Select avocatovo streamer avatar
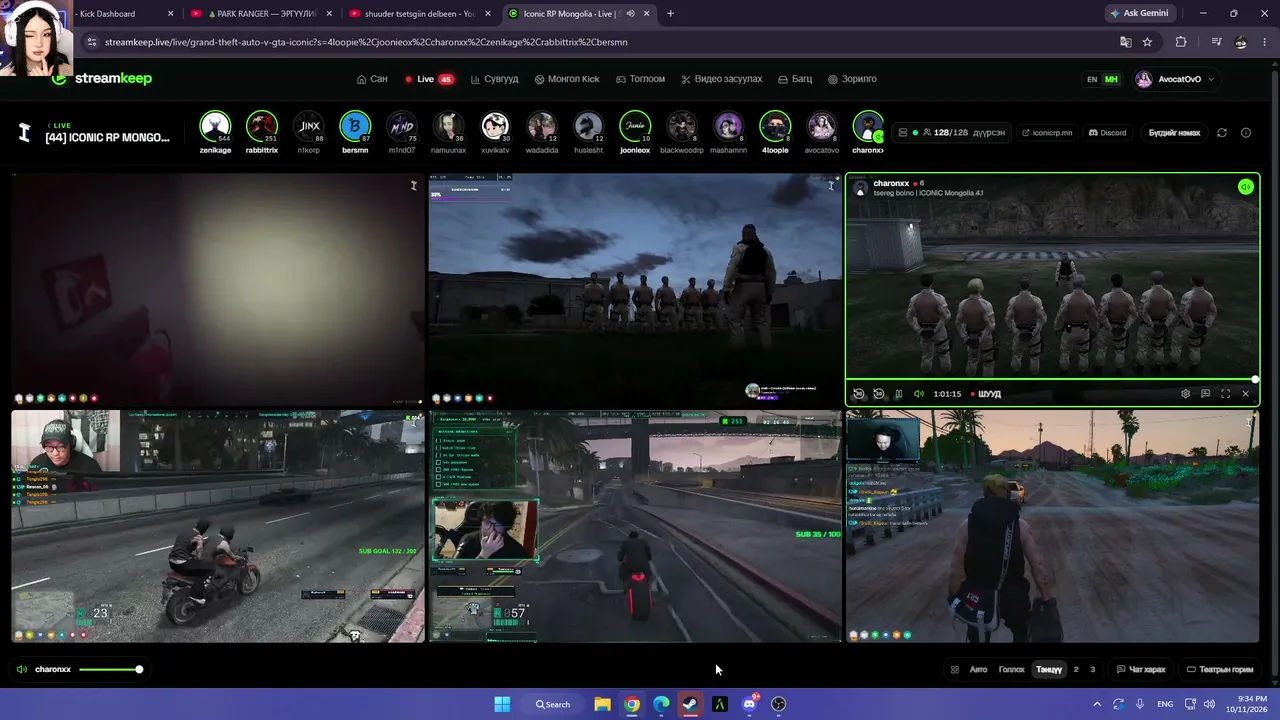Screen dimensions: 1280x720 [x=822, y=127]
